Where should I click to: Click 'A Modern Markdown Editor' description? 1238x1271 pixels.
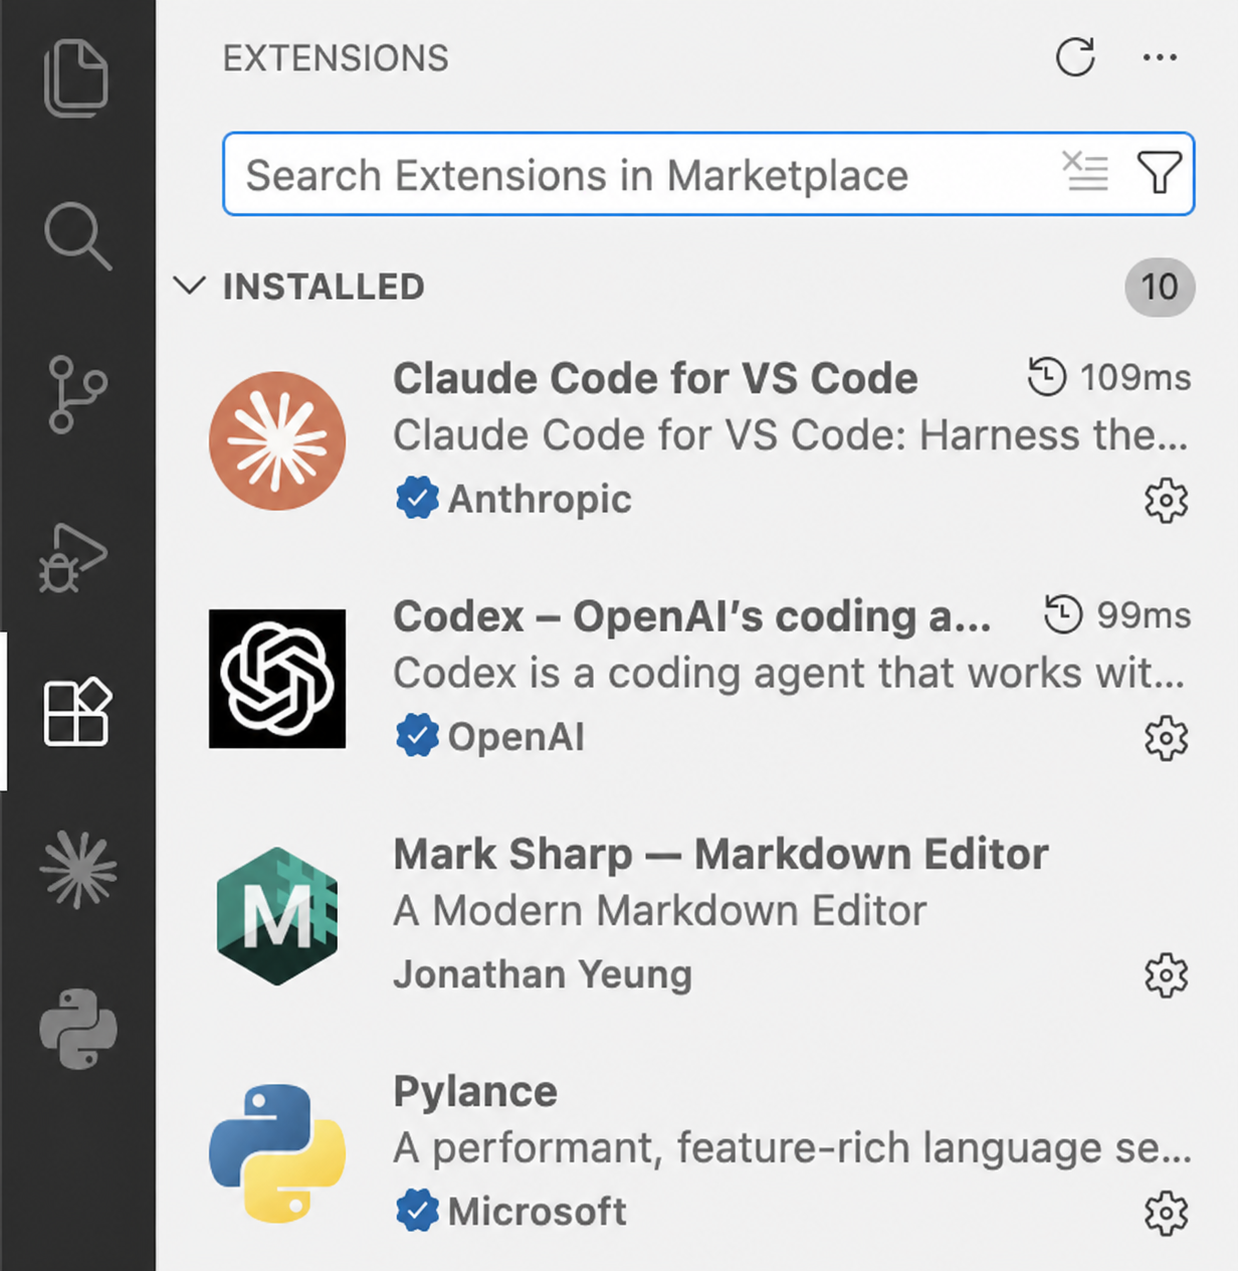660,911
